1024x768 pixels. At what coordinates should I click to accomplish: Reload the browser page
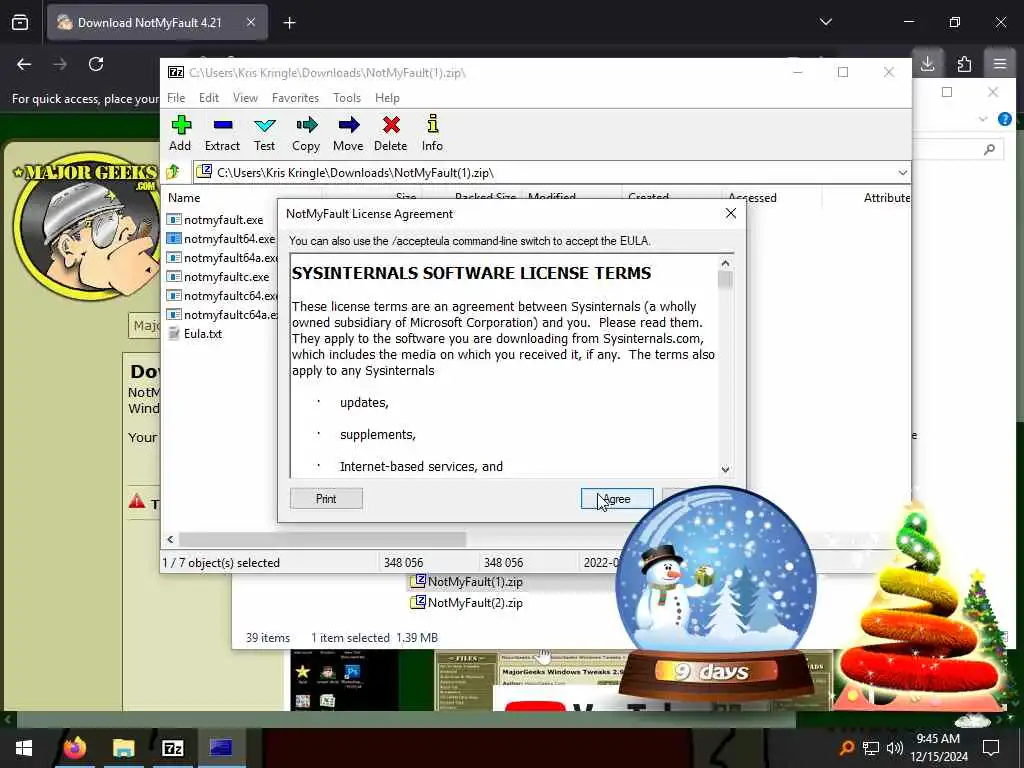(96, 64)
